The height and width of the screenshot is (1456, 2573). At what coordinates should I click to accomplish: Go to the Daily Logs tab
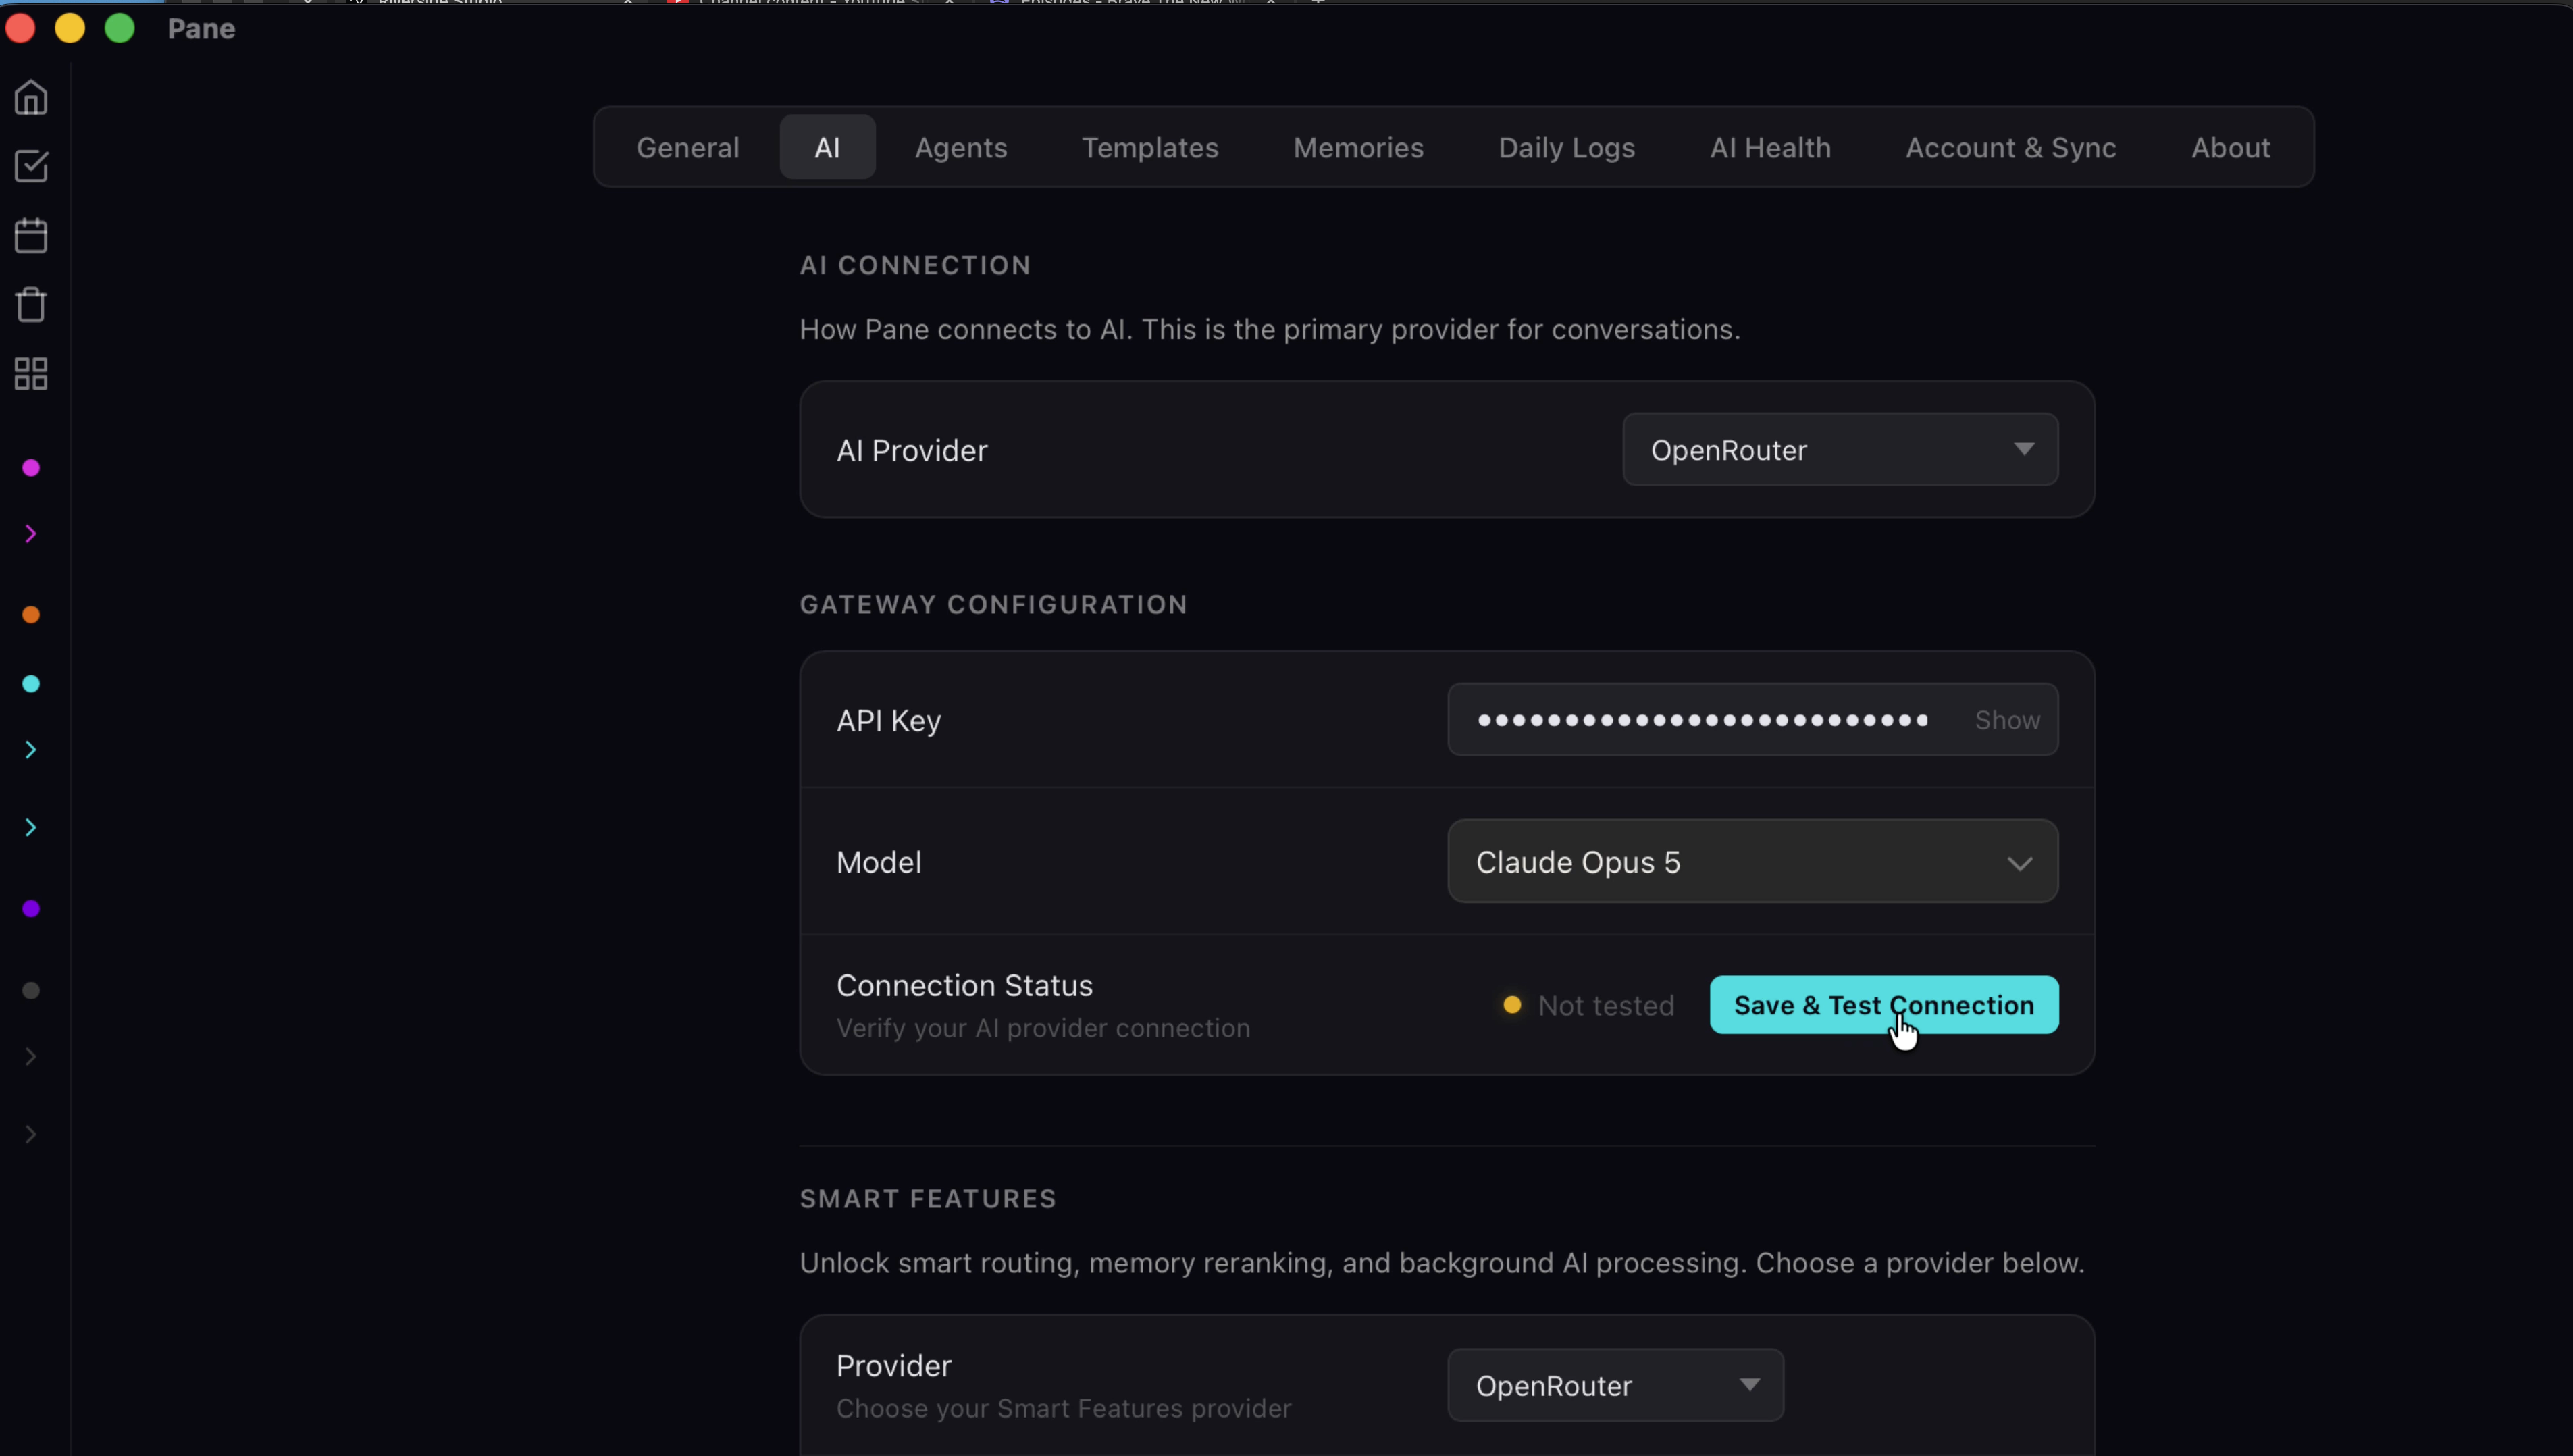(x=1567, y=147)
